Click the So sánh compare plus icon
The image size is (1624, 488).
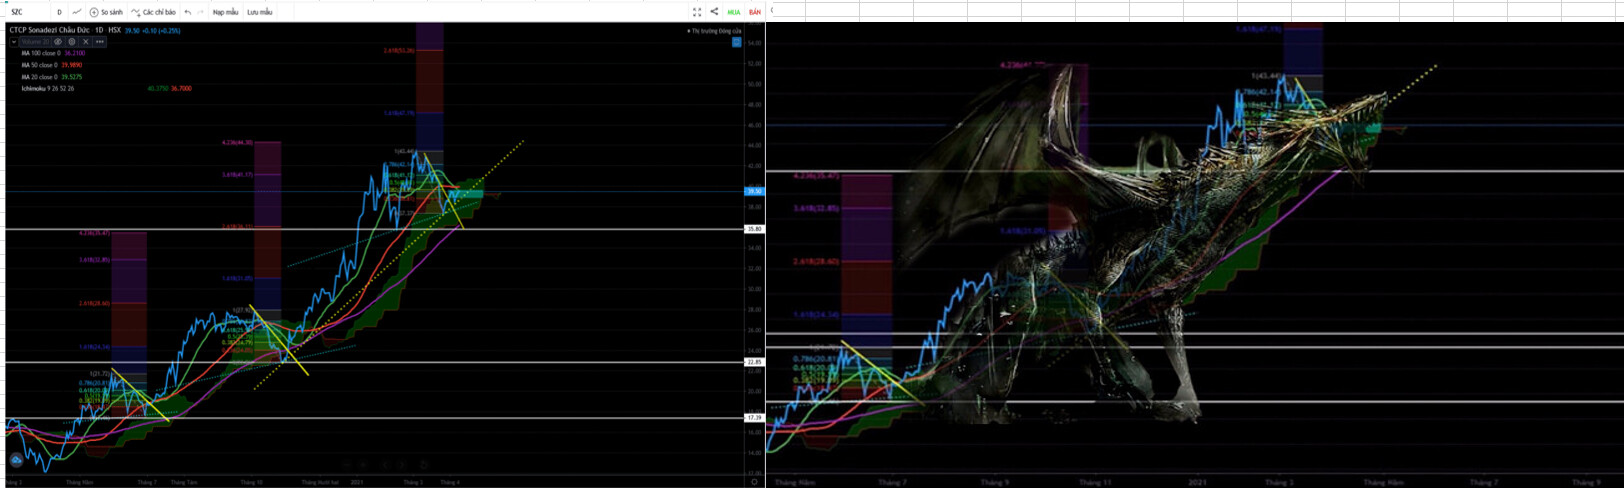(x=94, y=12)
